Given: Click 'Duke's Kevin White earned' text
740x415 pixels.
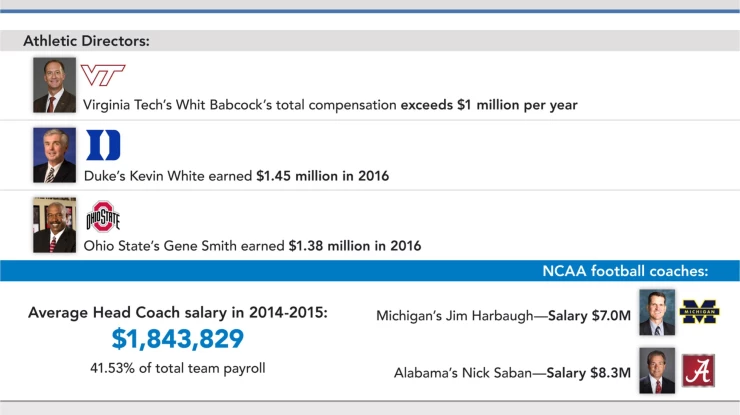Looking at the screenshot, I should coord(168,176).
